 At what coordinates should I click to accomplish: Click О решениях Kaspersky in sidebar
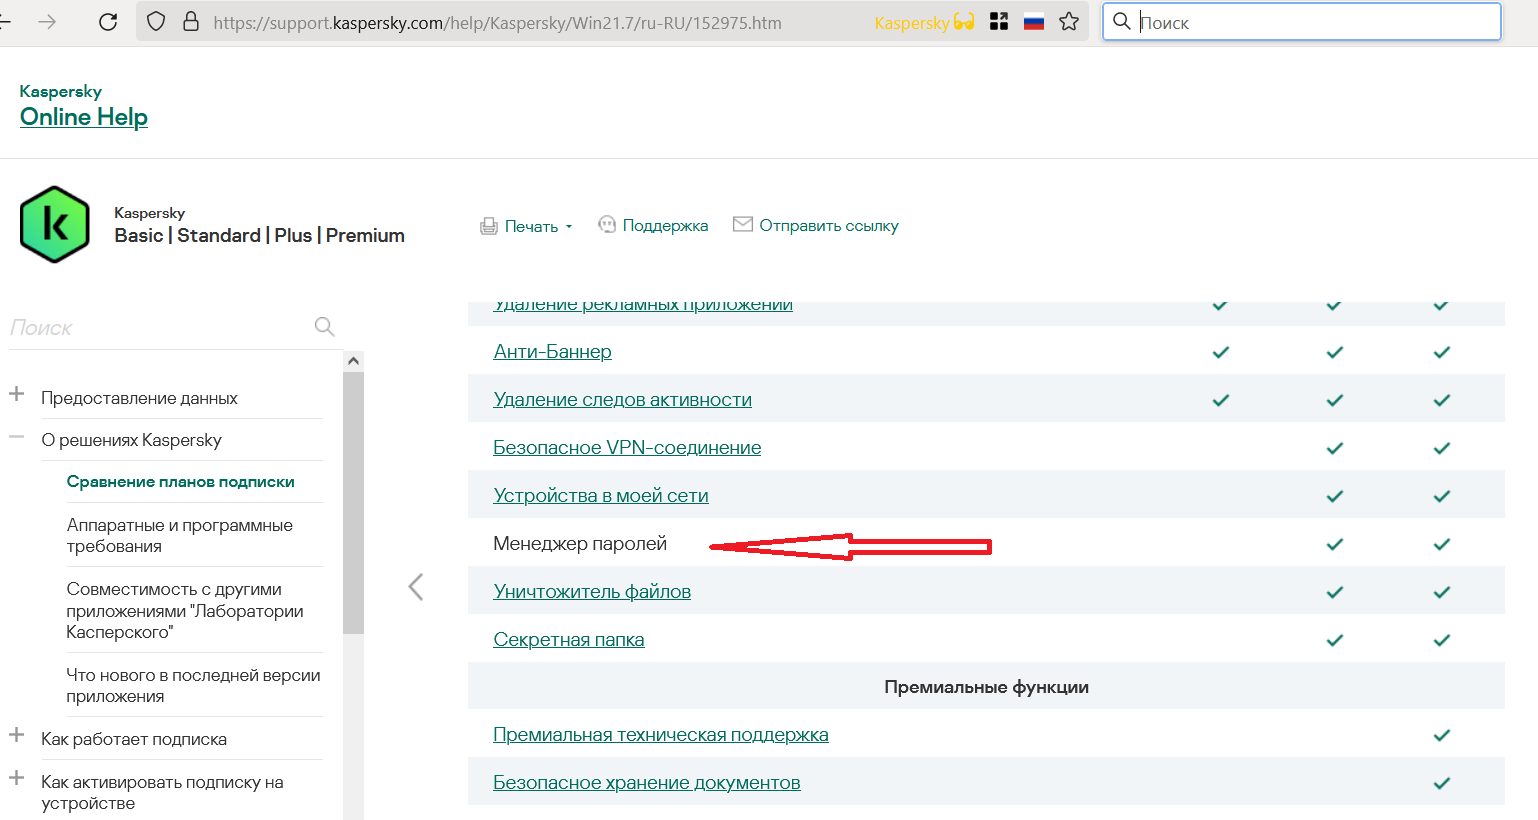pos(131,440)
